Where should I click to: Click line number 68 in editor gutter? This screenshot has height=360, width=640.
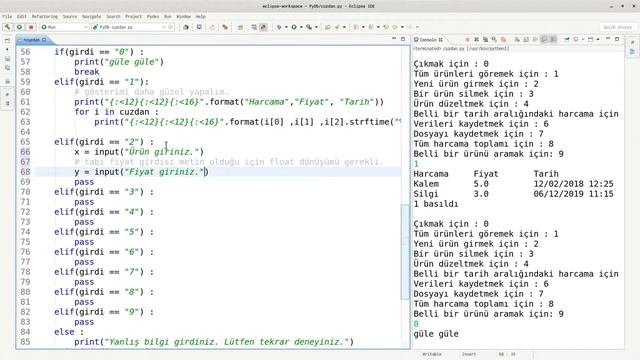[25, 172]
